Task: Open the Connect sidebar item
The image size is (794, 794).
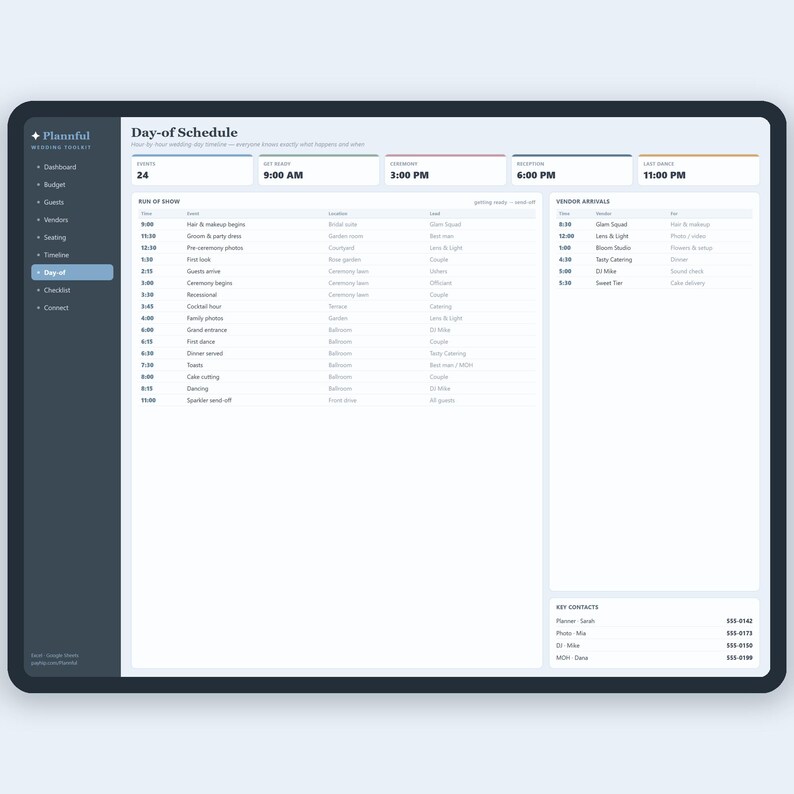Action: pyautogui.click(x=72, y=307)
